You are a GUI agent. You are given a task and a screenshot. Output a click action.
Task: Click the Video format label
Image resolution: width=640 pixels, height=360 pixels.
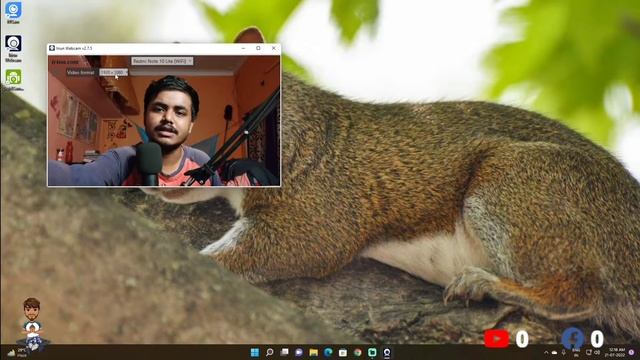pos(80,72)
